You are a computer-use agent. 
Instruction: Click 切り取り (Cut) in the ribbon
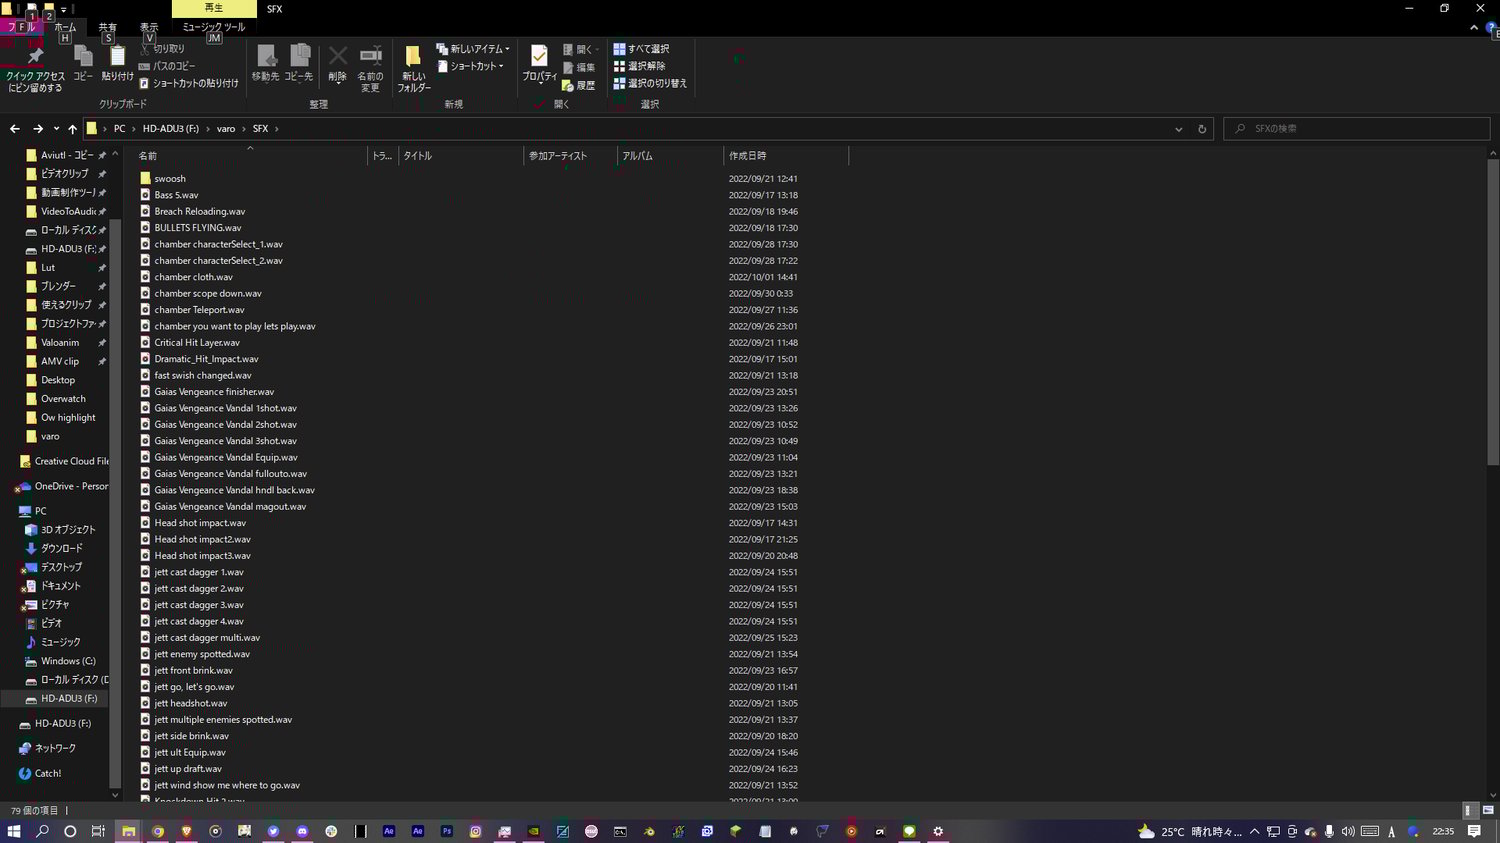162,49
